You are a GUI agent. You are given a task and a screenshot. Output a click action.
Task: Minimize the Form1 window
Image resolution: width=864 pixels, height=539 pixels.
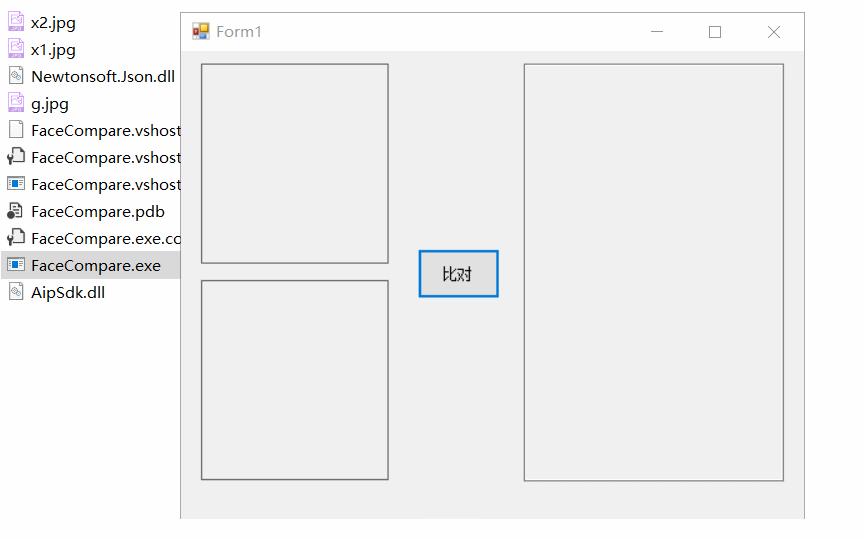click(x=657, y=32)
